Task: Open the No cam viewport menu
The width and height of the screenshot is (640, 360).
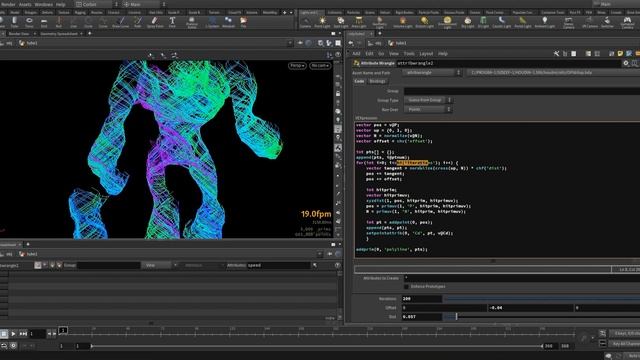Action: coord(320,66)
